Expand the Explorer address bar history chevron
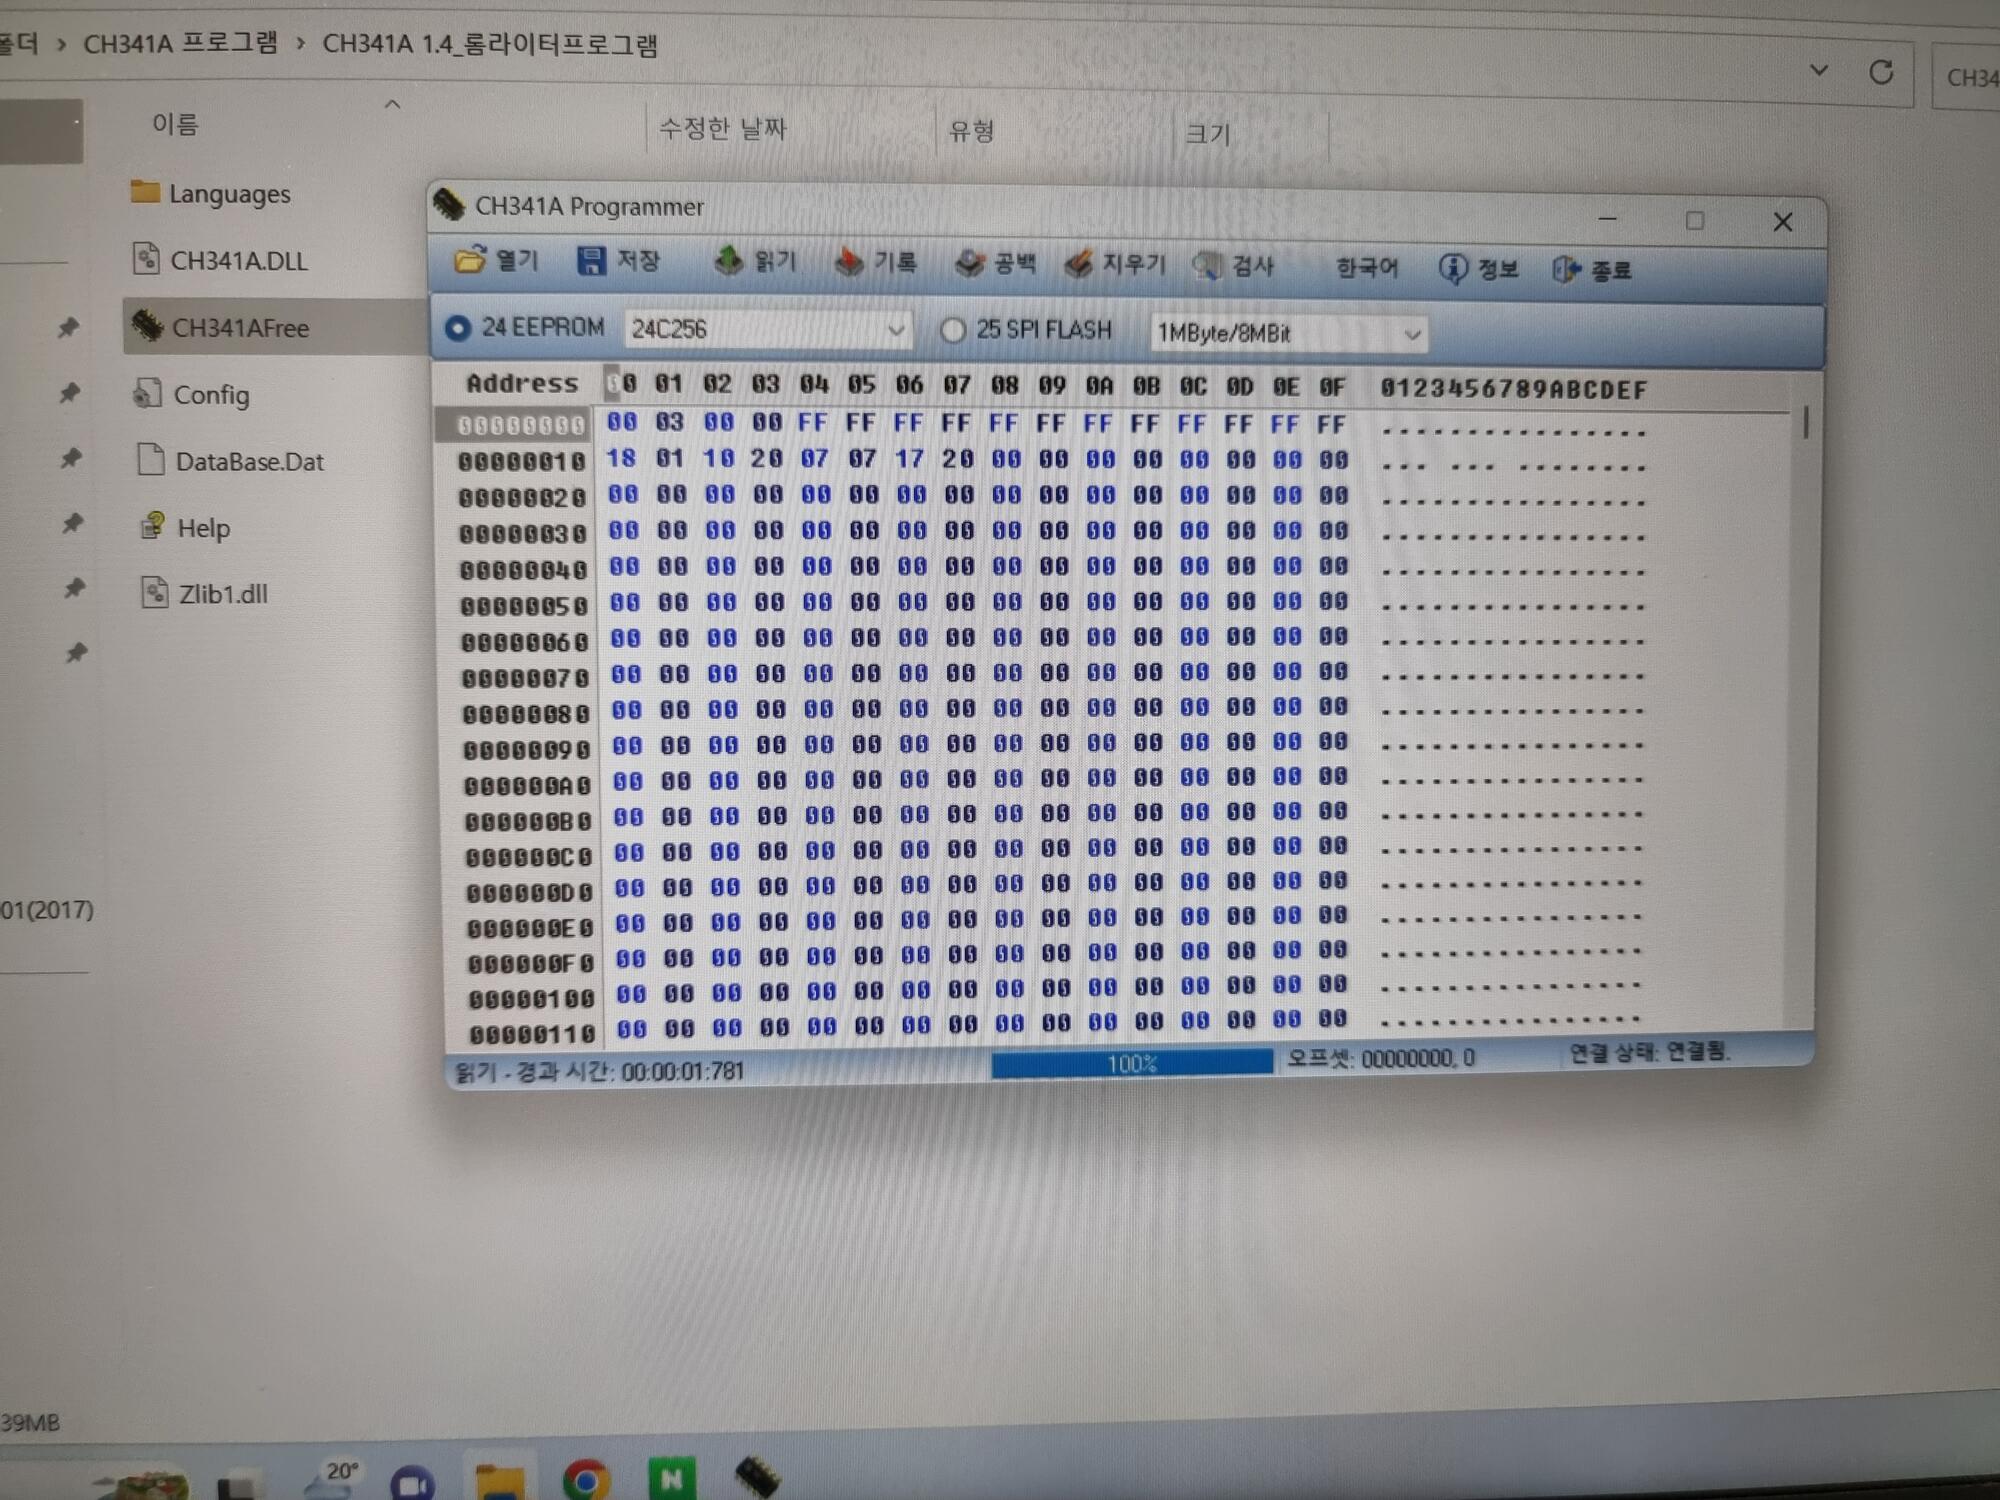Screen dimensions: 2000x1500 (1819, 71)
